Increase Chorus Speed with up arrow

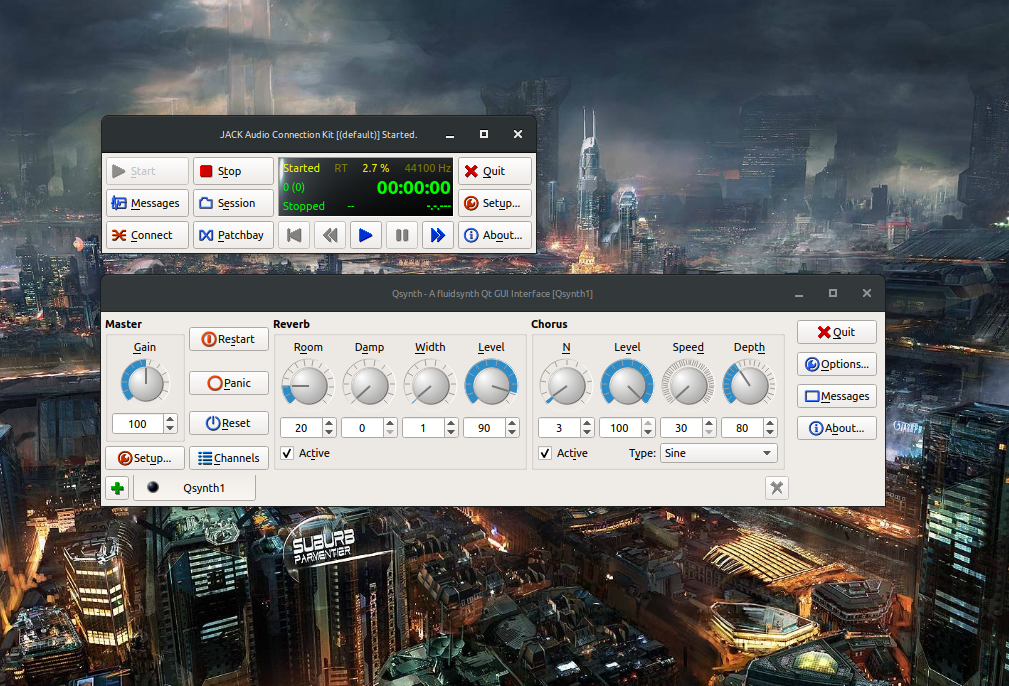click(708, 423)
